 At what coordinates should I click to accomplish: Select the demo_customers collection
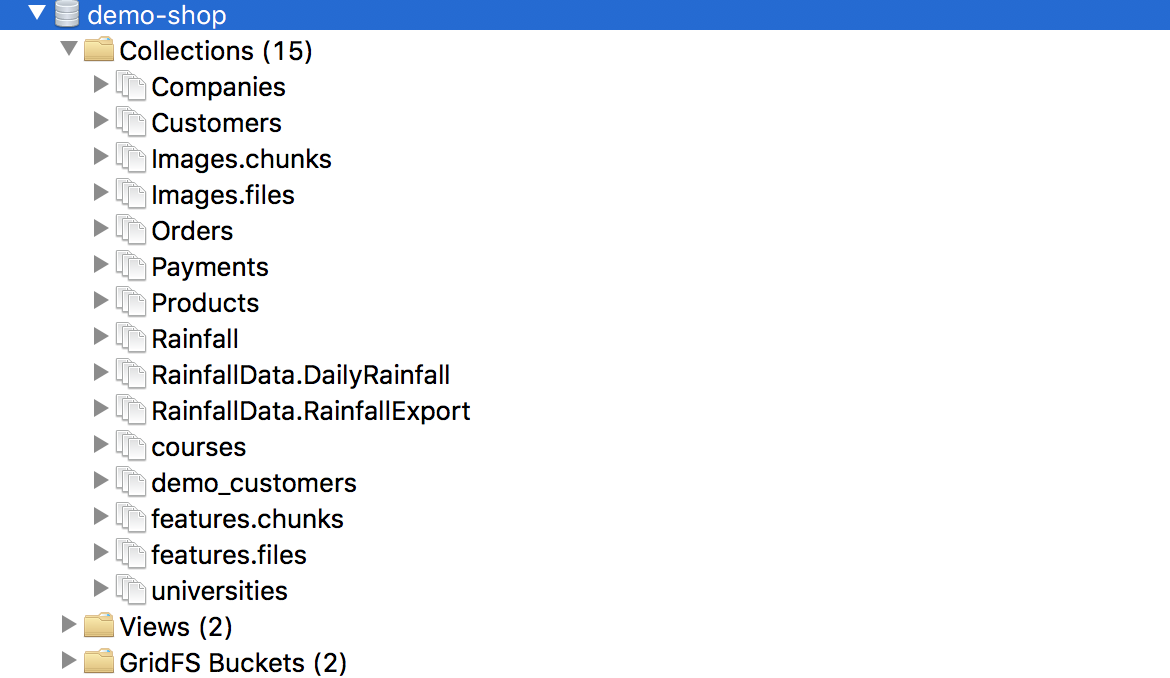pos(254,482)
